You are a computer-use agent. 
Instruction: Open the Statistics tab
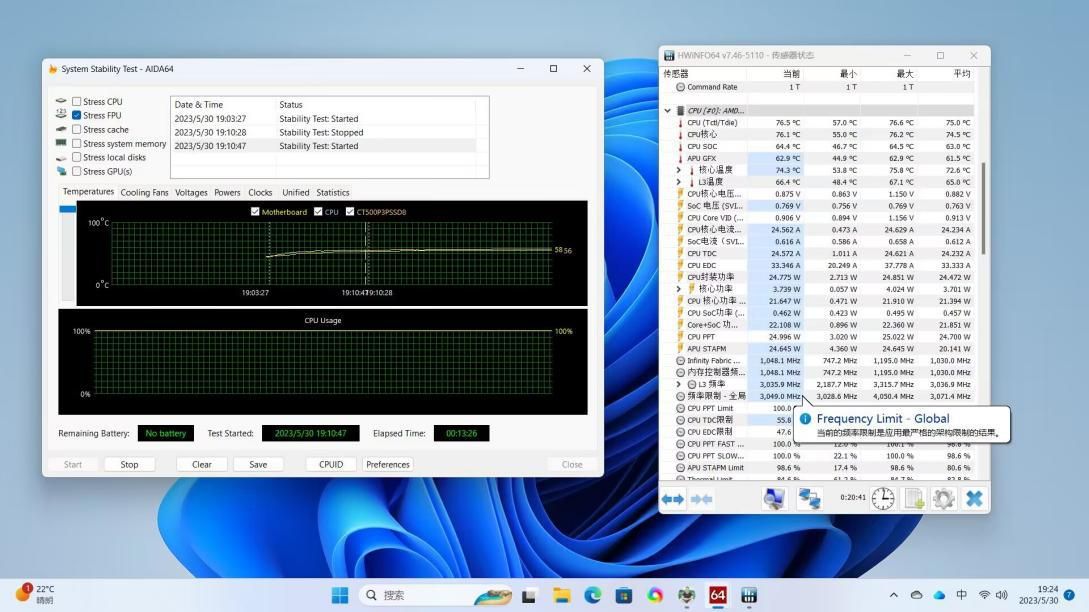point(332,192)
